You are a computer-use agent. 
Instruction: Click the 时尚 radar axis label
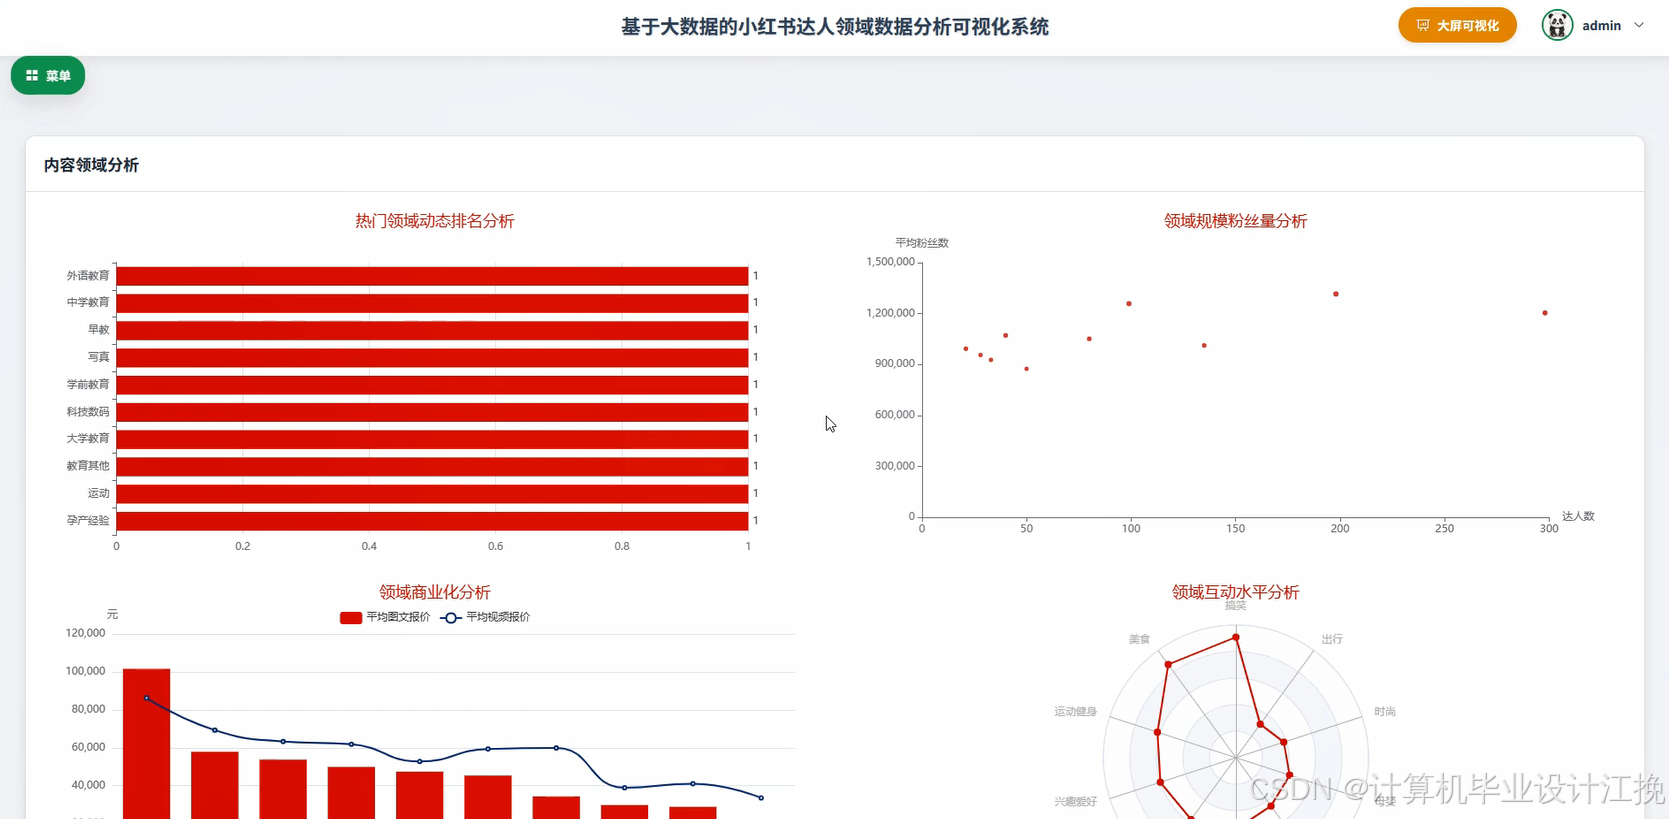pos(1385,712)
